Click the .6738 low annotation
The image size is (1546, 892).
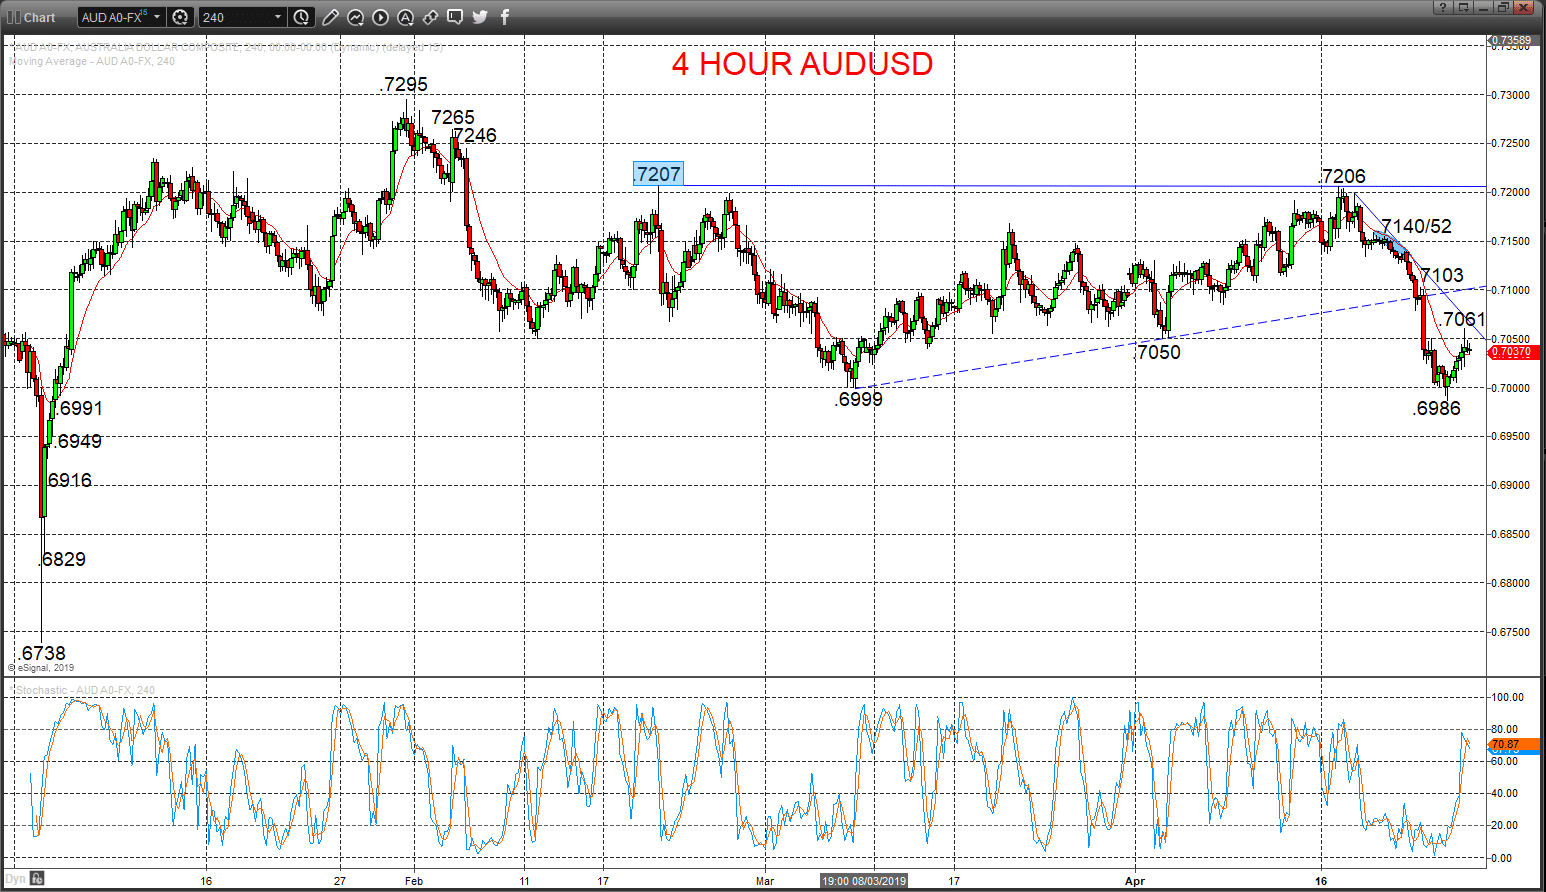click(42, 654)
